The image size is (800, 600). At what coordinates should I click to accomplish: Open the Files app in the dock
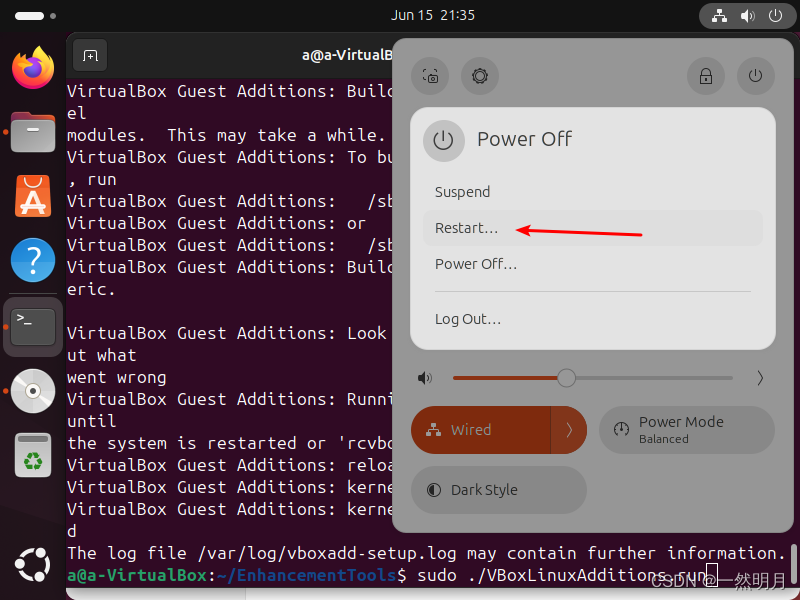(x=33, y=132)
